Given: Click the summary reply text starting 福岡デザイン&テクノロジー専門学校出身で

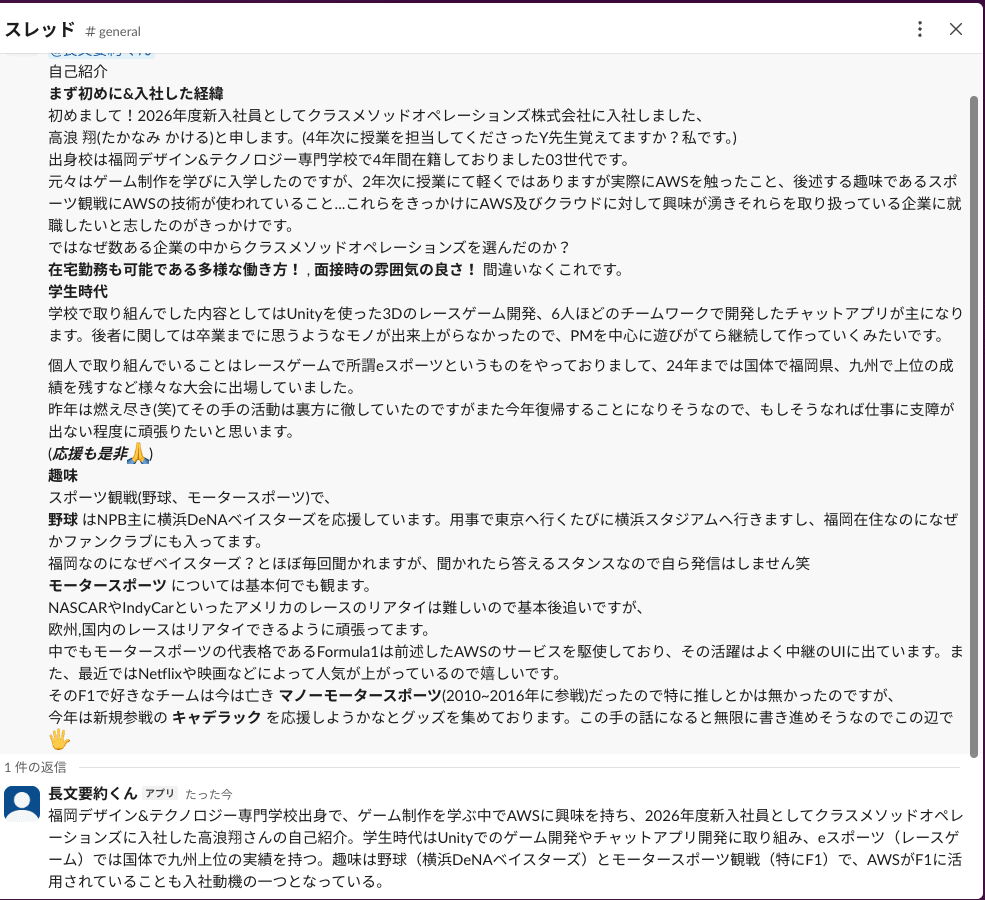Looking at the screenshot, I should [506, 848].
